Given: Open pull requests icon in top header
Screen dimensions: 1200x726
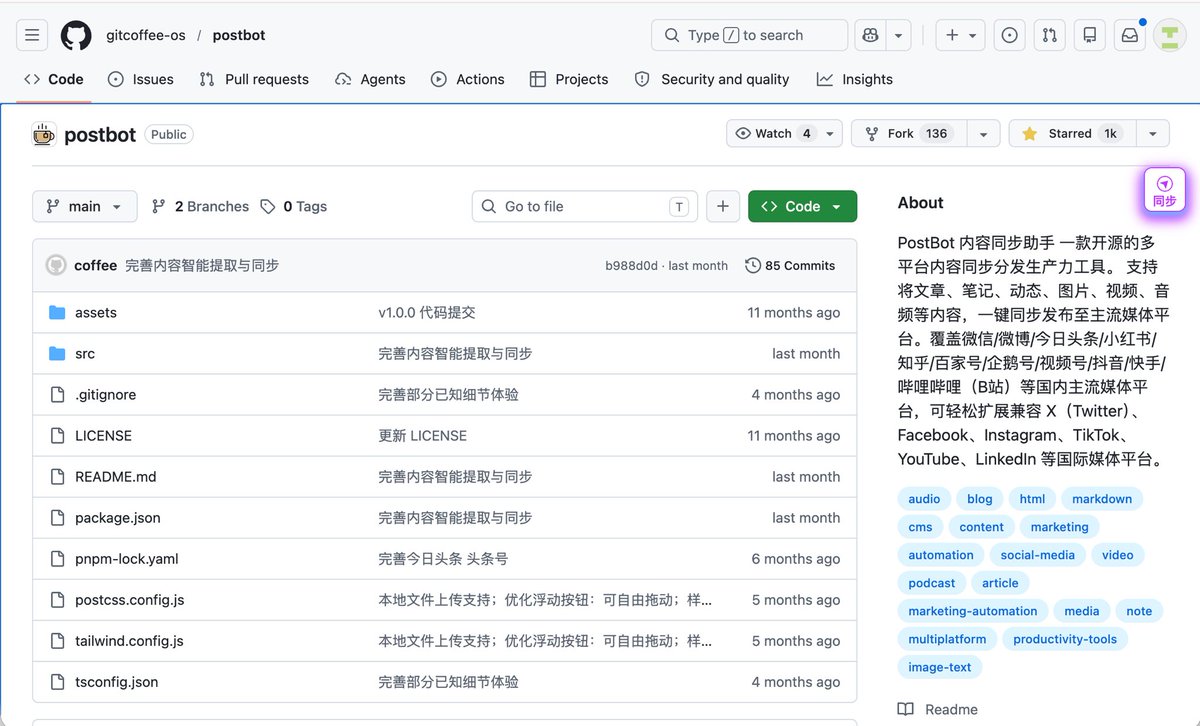Looking at the screenshot, I should pos(1049,35).
